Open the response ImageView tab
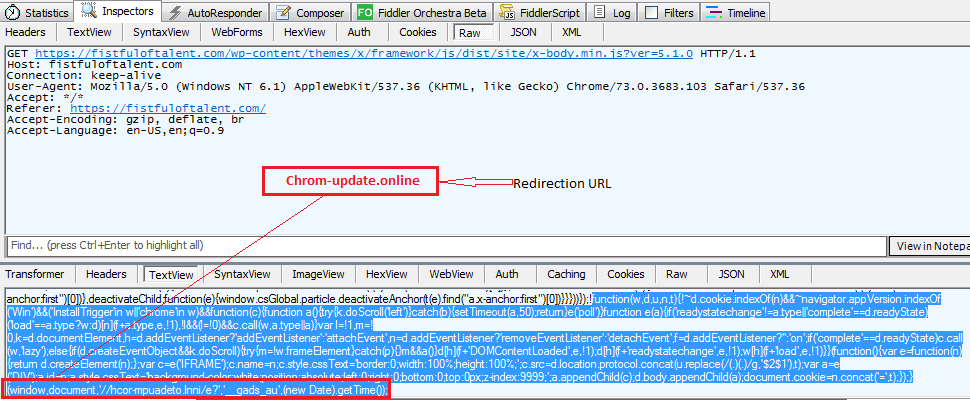970x400 pixels. [x=318, y=274]
